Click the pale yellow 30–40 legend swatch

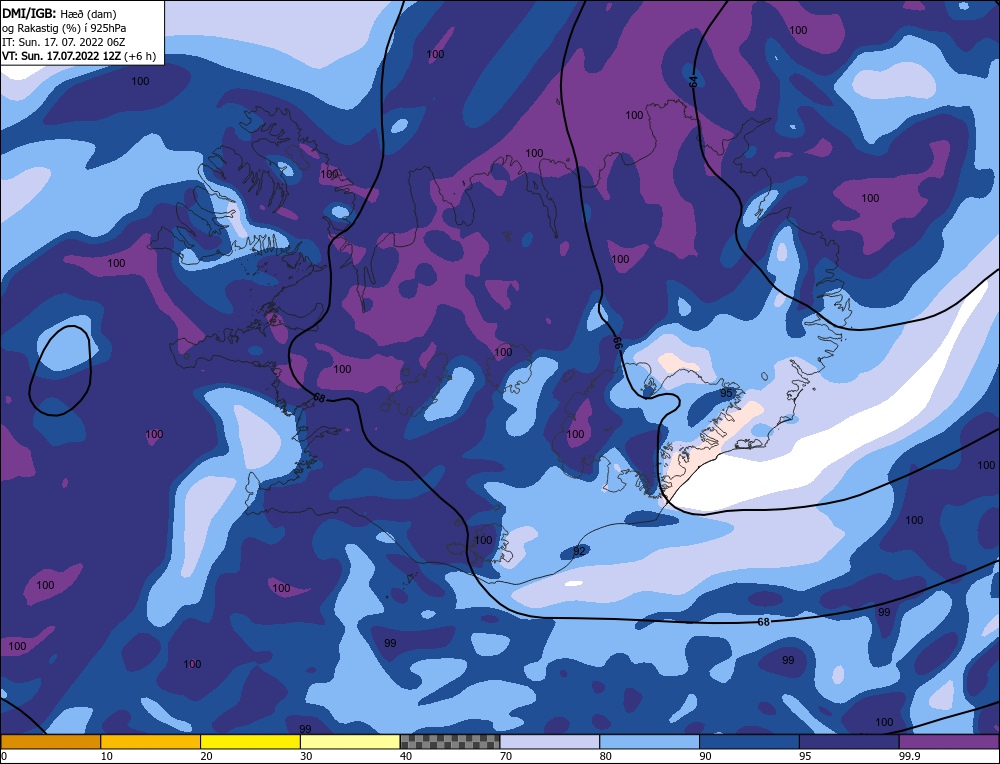pos(350,742)
